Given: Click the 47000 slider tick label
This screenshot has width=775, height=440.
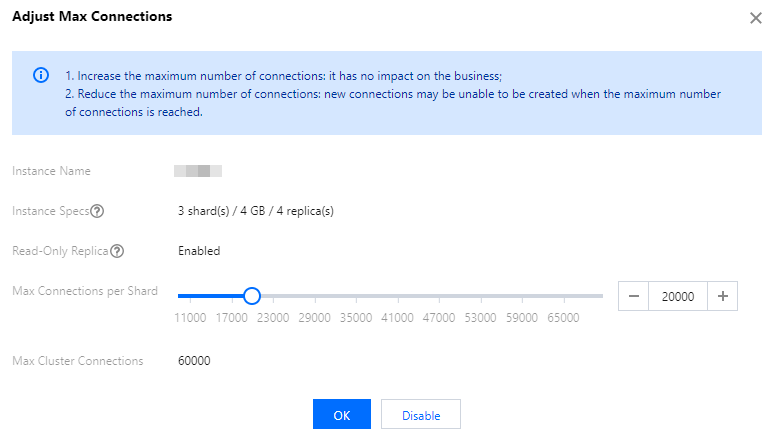Looking at the screenshot, I should coord(438,318).
